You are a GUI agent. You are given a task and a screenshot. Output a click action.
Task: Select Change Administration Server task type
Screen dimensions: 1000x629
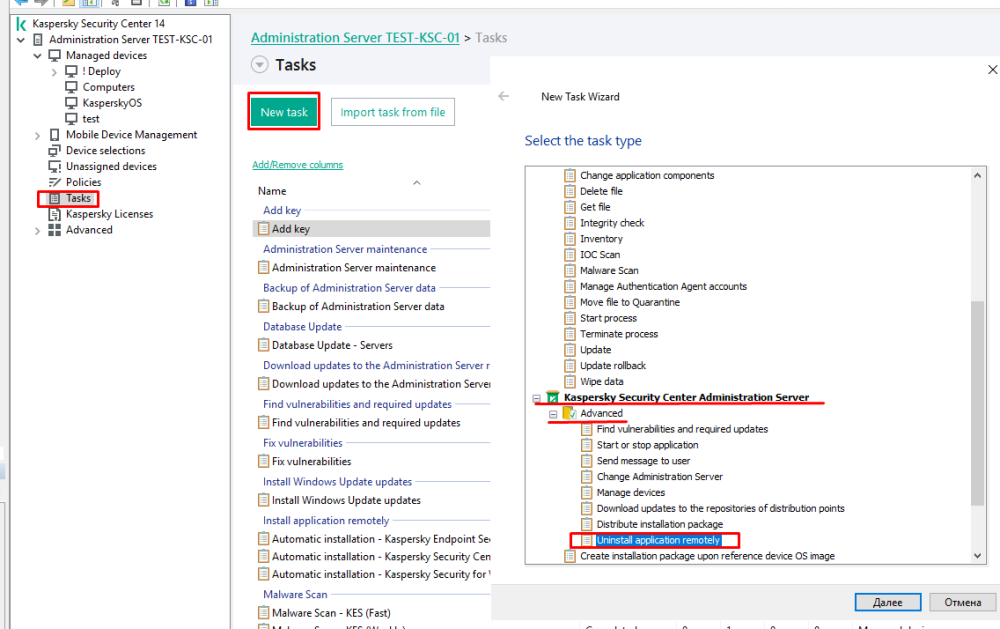click(x=659, y=477)
